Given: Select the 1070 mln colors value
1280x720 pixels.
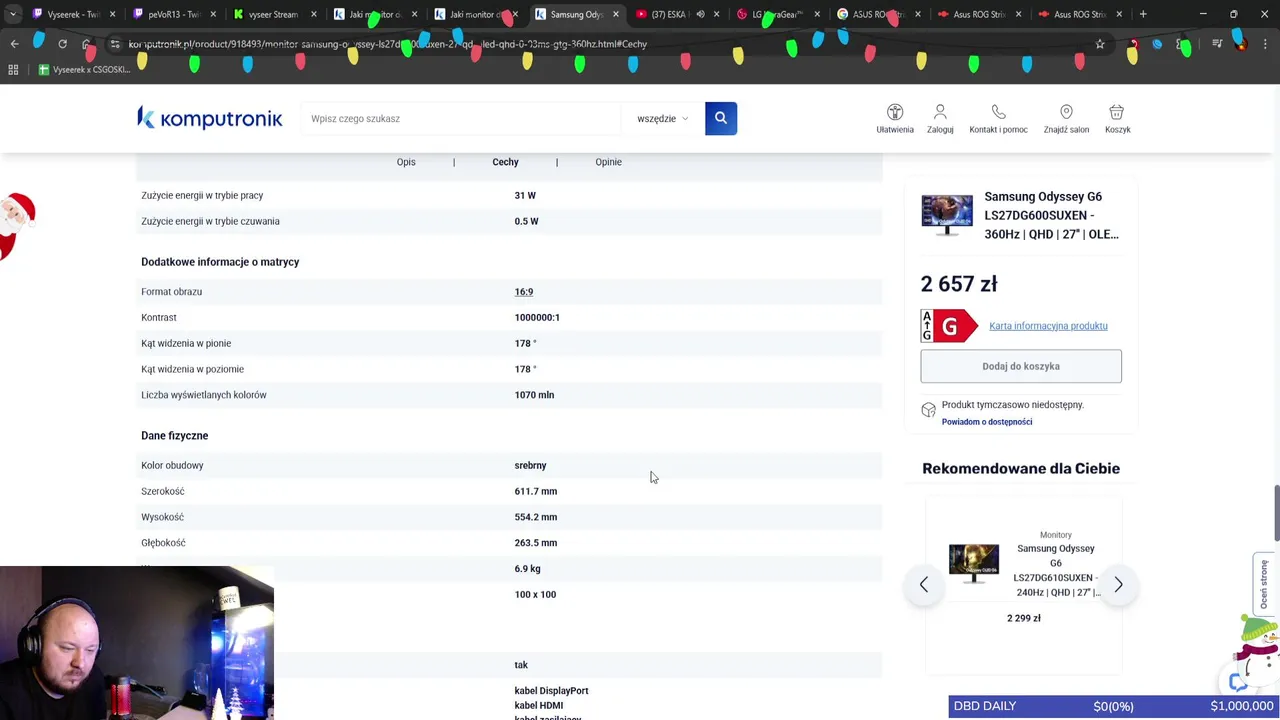Looking at the screenshot, I should tap(534, 395).
